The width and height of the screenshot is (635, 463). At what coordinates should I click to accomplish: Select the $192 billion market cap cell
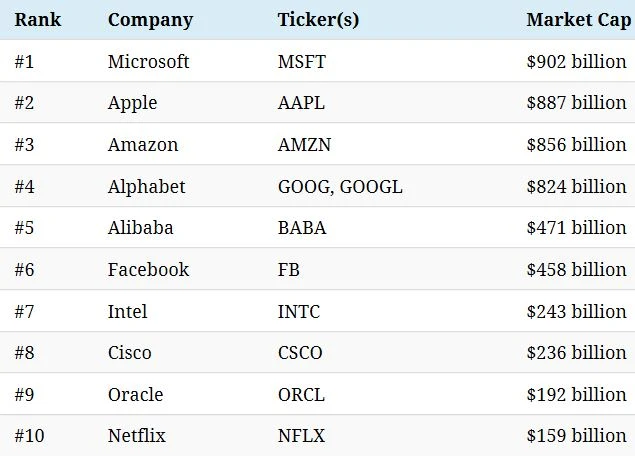(x=576, y=395)
